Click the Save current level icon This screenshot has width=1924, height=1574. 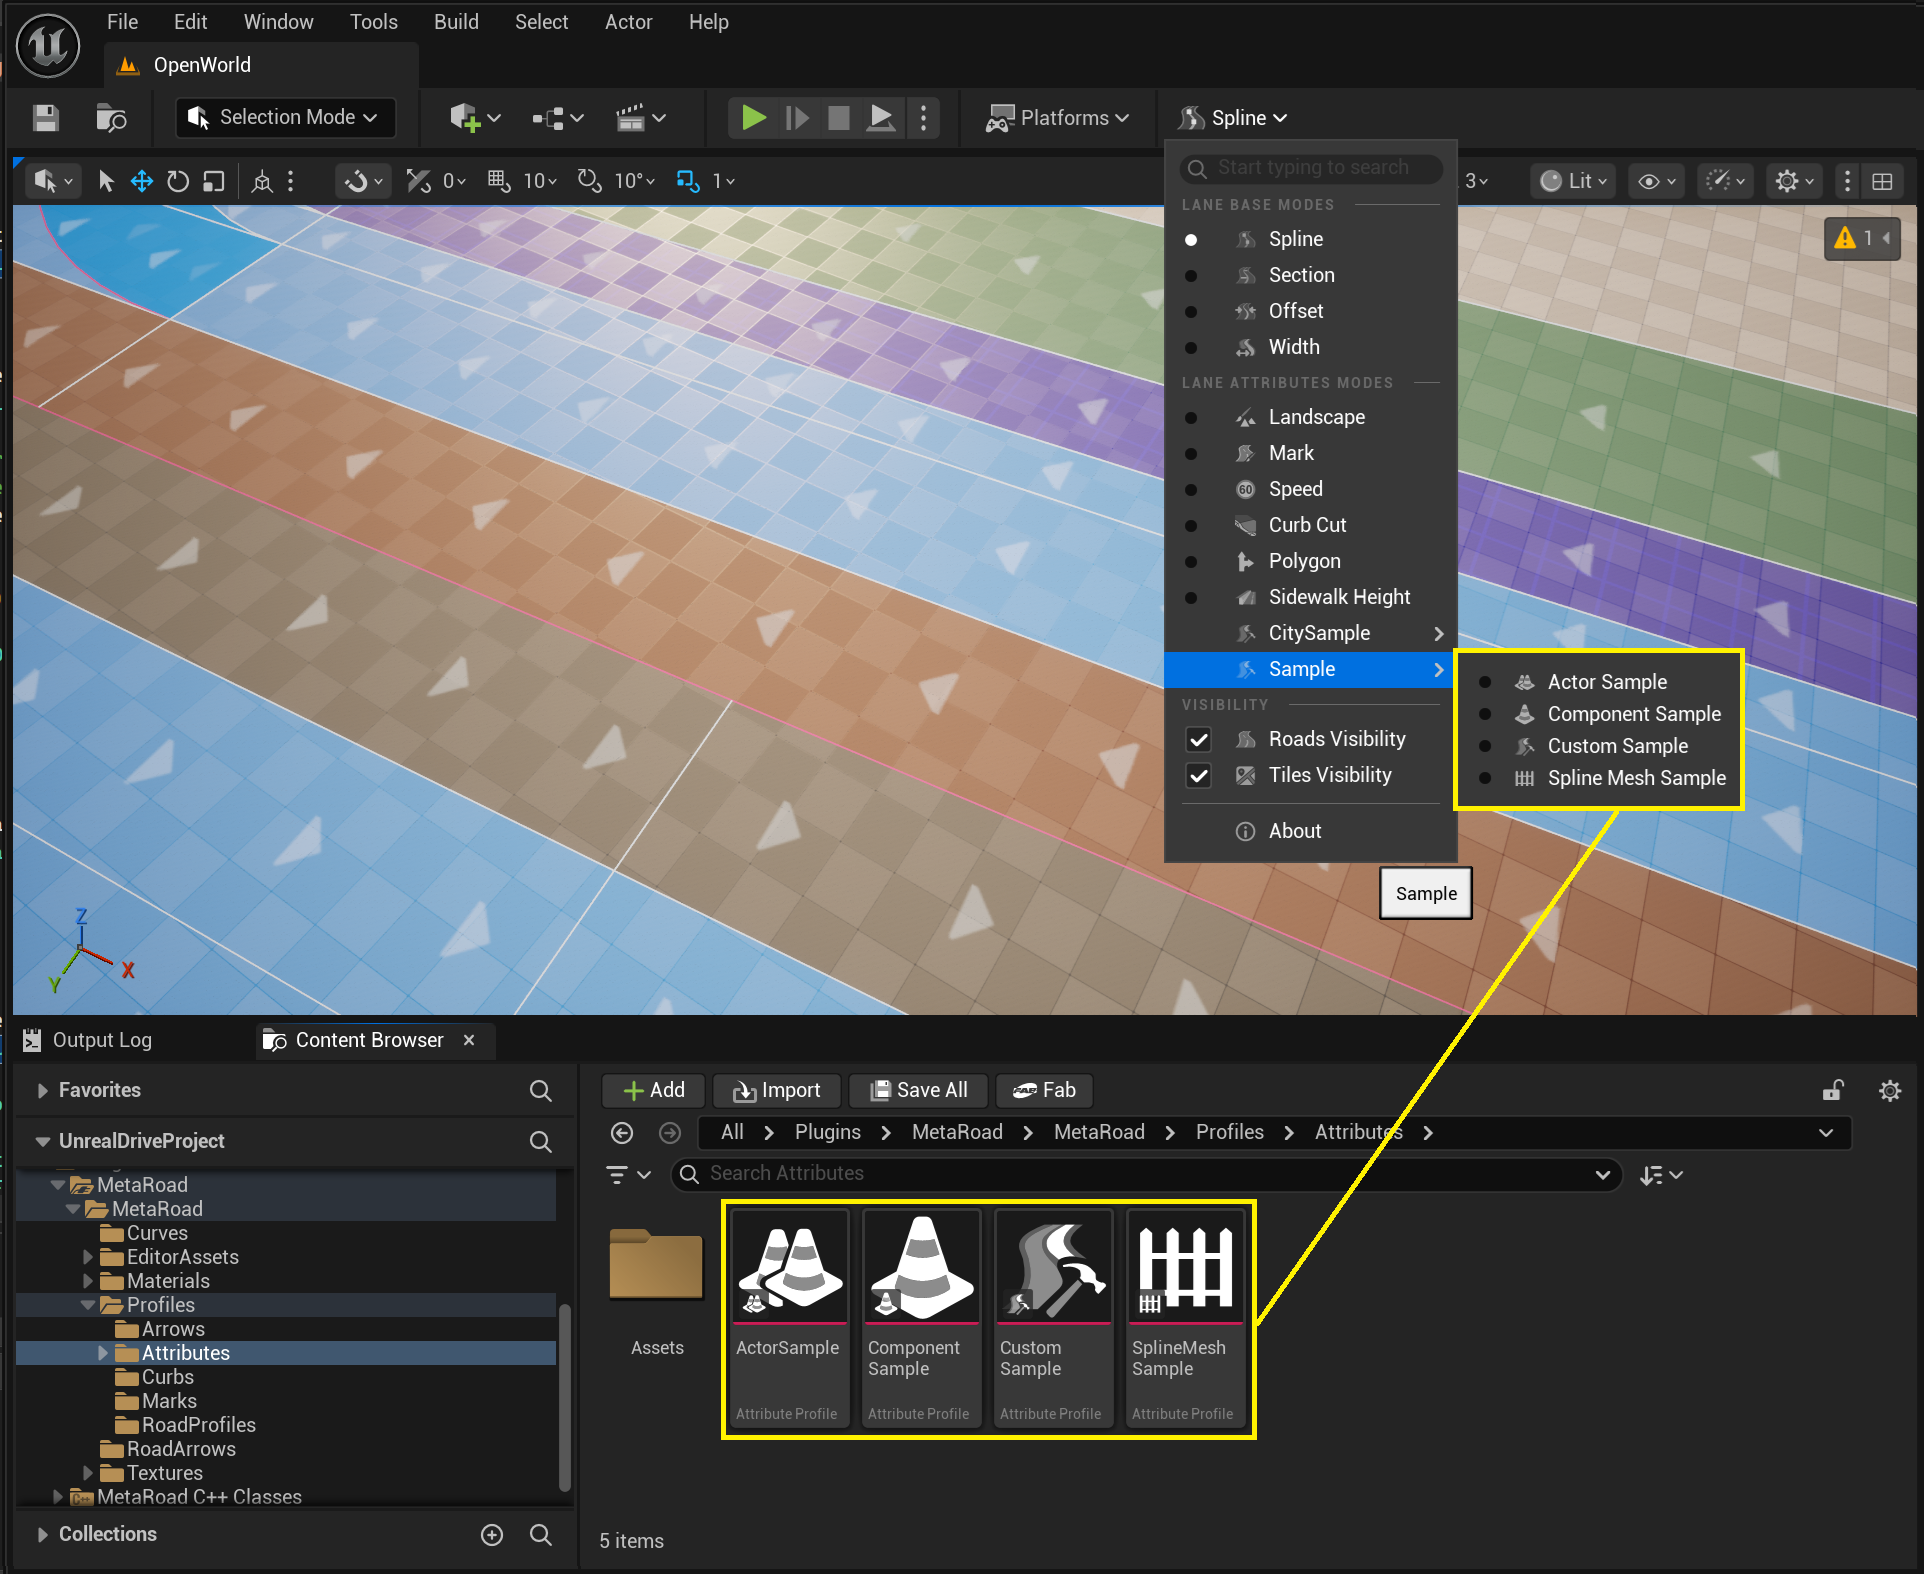[46, 118]
